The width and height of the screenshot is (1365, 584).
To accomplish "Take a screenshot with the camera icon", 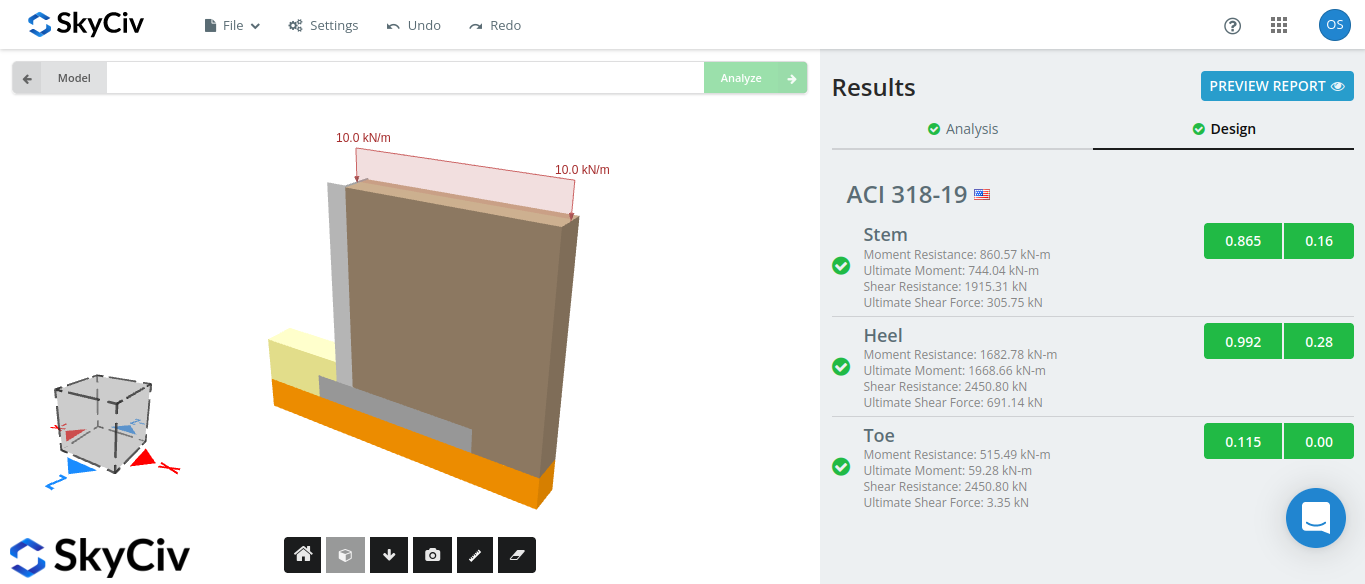I will [432, 555].
